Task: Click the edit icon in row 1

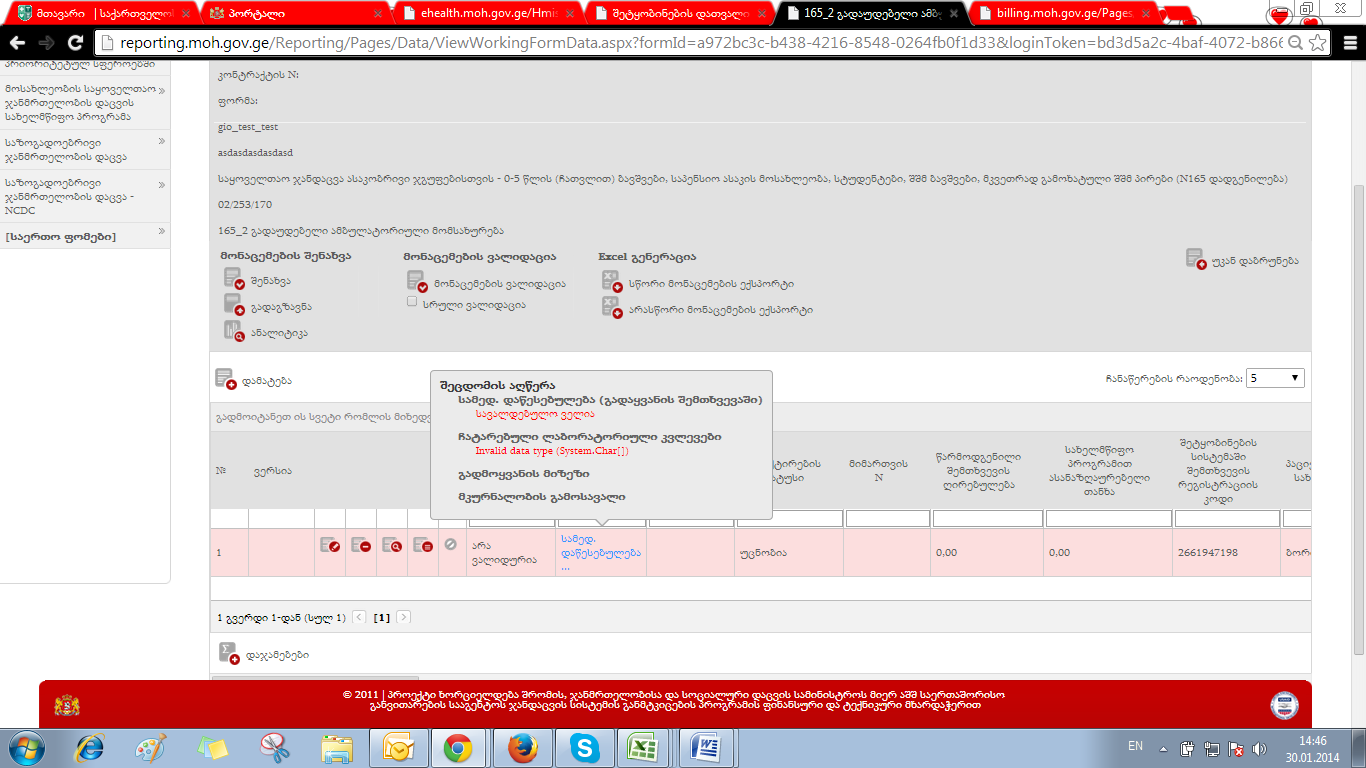Action: pyautogui.click(x=330, y=546)
